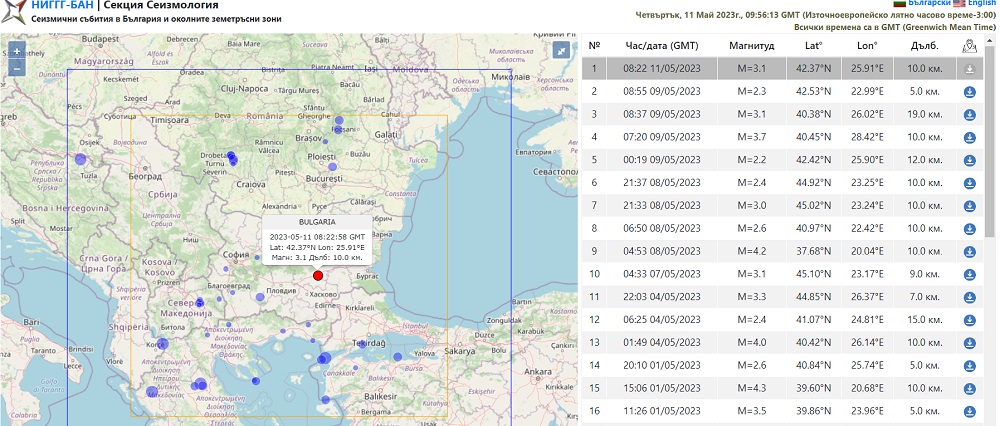Download data for event number 15
1000x426 pixels.
coord(969,387)
